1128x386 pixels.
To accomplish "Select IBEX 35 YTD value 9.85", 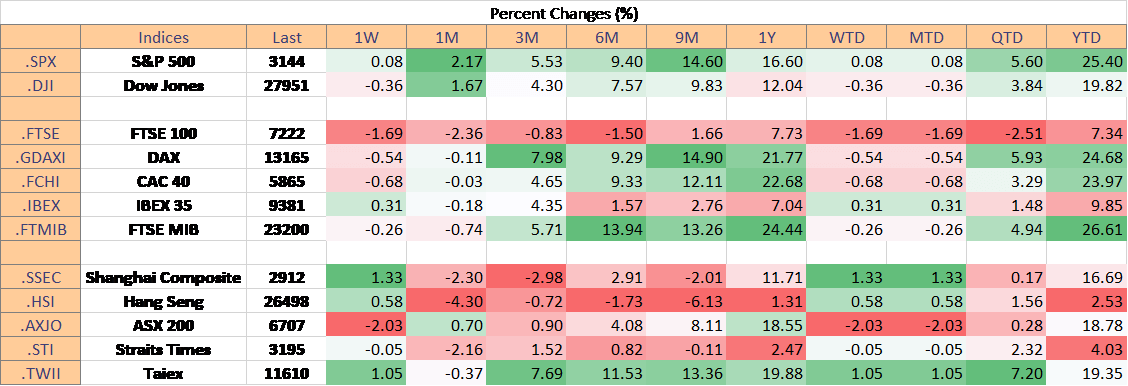I will point(1087,206).
